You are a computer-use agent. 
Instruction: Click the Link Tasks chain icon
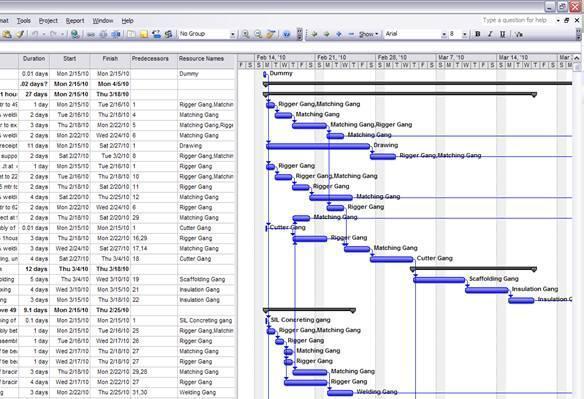point(91,34)
